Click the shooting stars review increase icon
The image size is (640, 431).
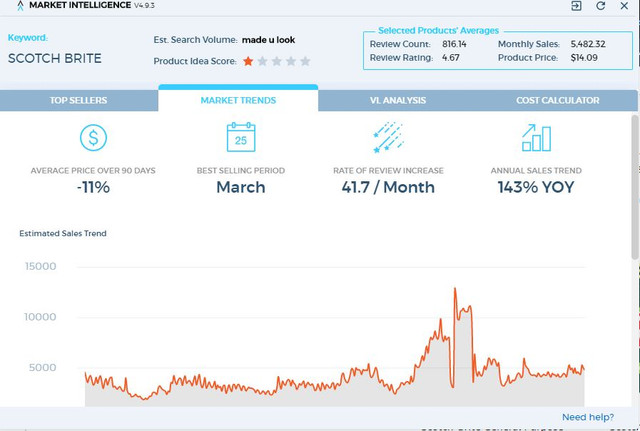pyautogui.click(x=388, y=137)
